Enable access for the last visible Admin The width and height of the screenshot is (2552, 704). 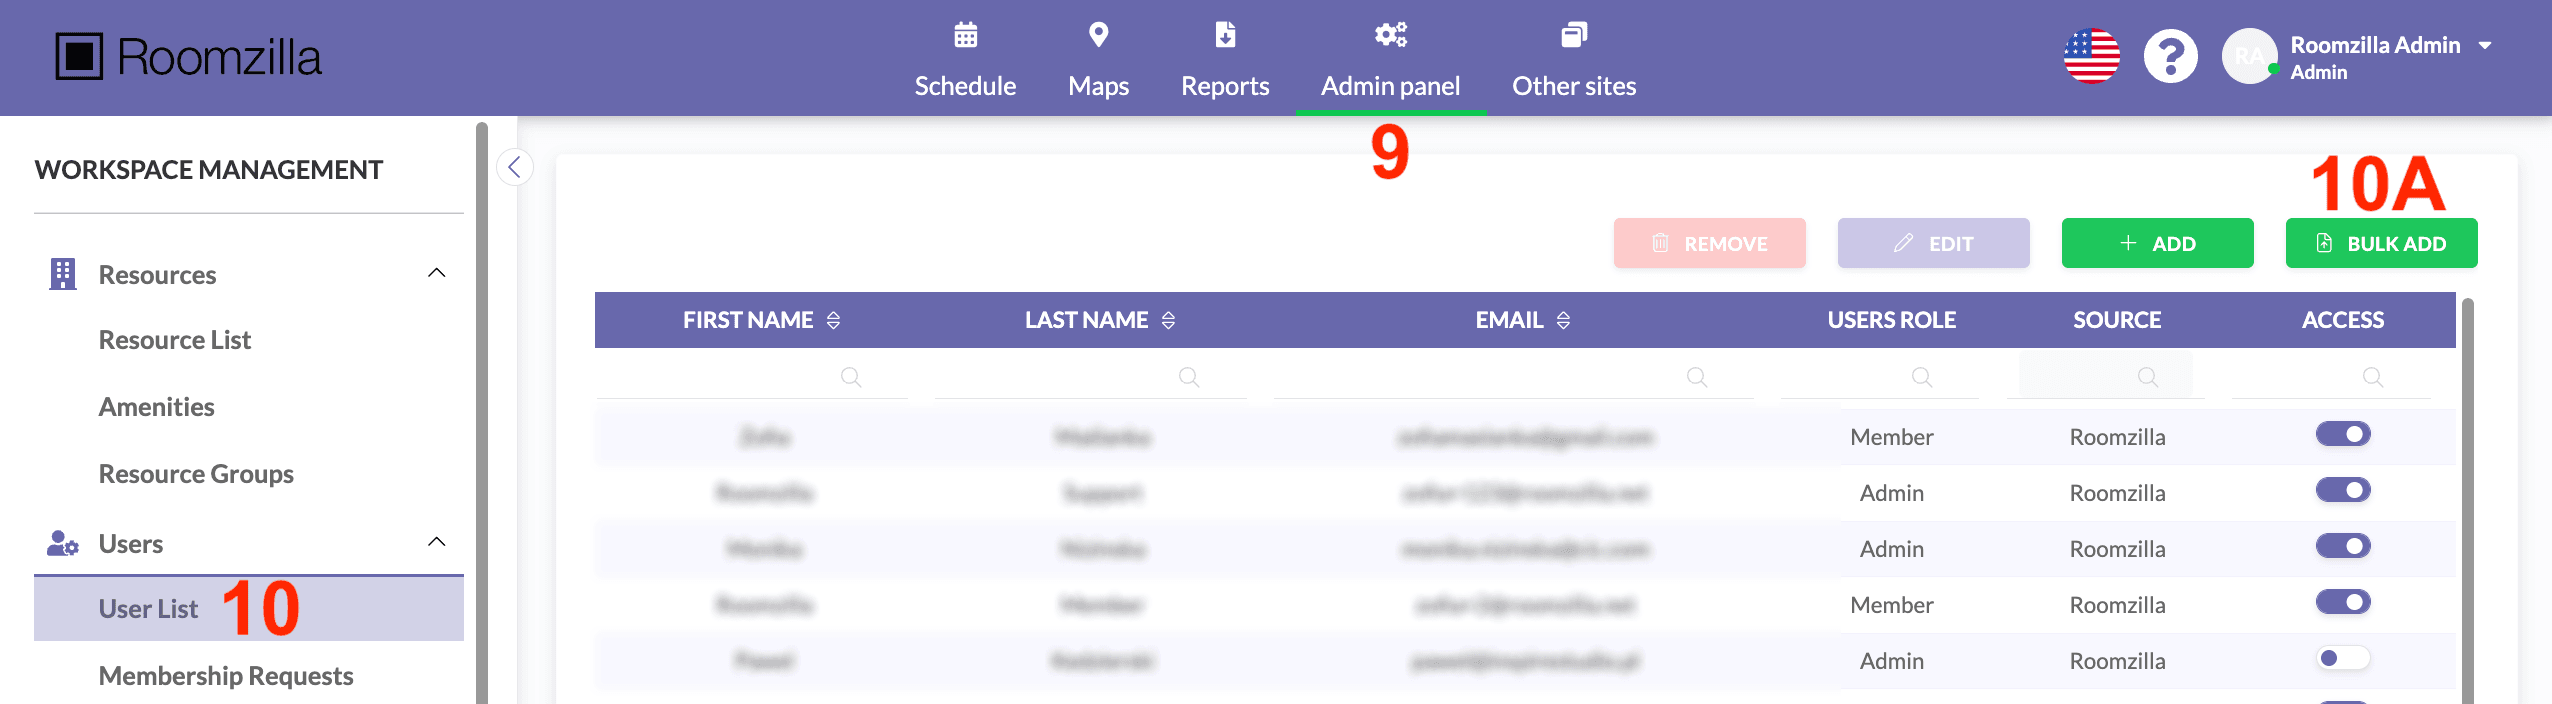[2343, 658]
